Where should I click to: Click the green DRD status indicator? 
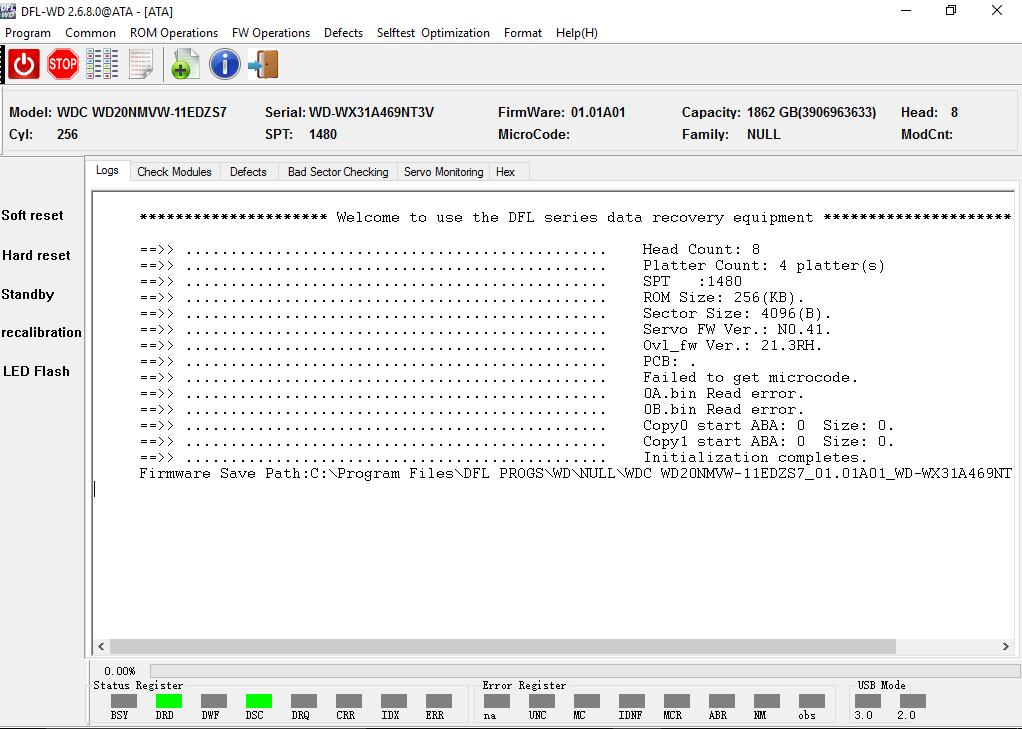[x=169, y=701]
